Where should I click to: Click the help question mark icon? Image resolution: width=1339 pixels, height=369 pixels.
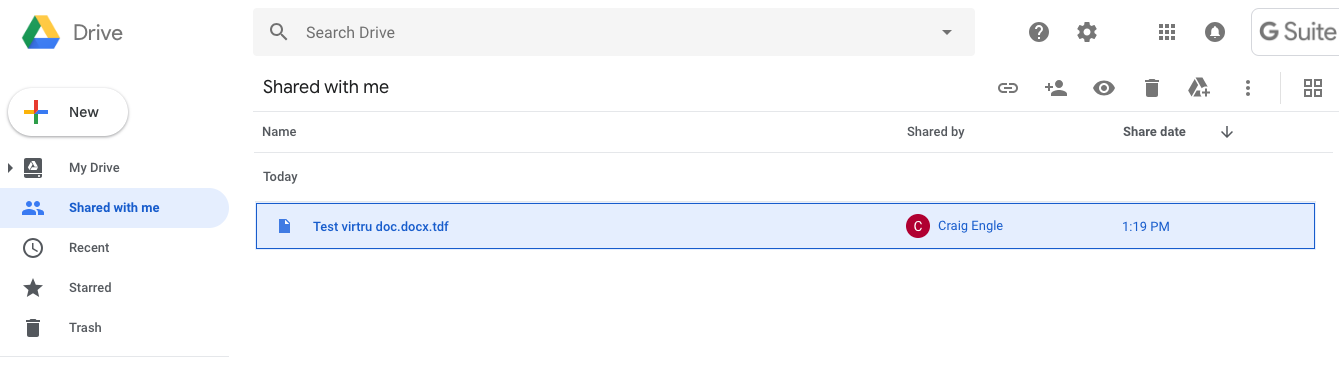pyautogui.click(x=1039, y=32)
